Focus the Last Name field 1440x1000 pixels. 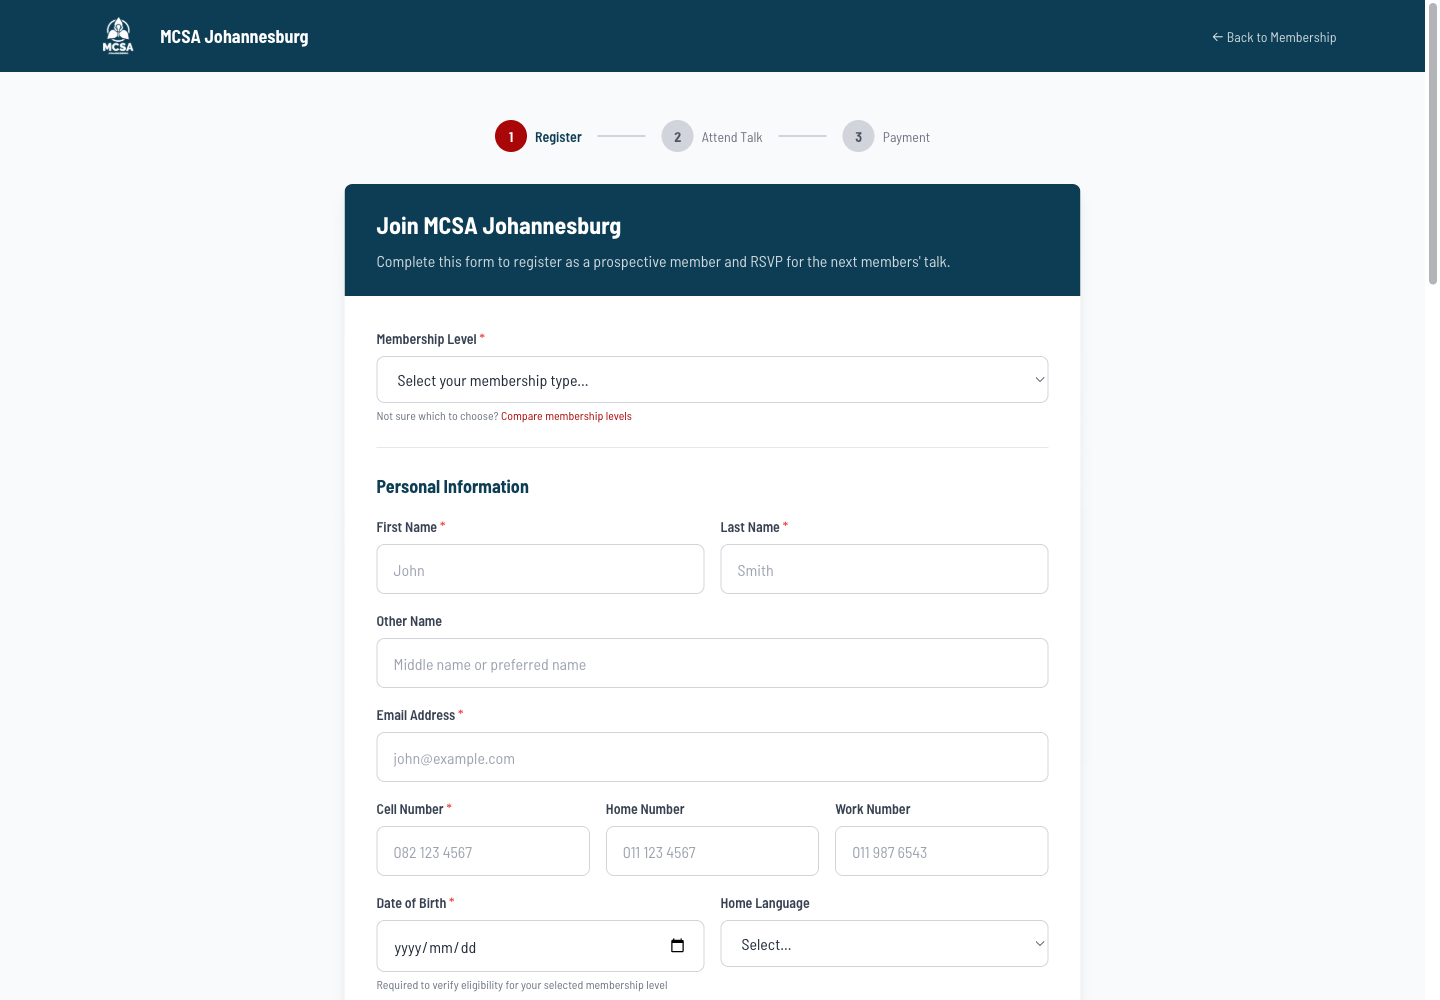pyautogui.click(x=884, y=569)
